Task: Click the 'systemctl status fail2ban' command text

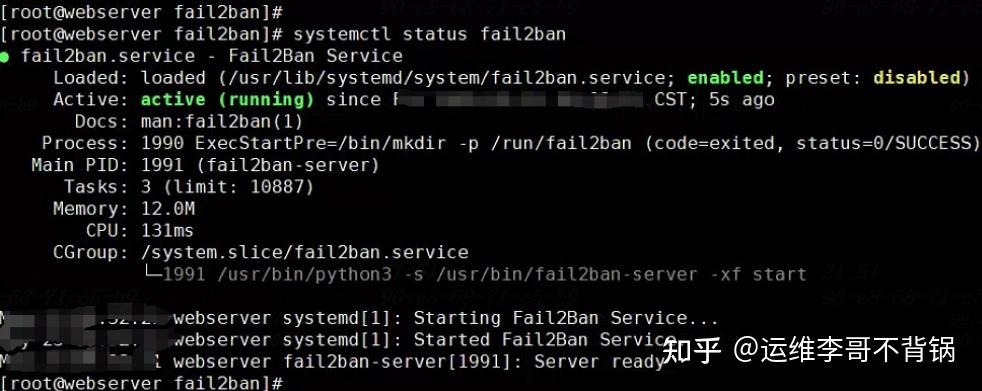Action: tap(430, 34)
